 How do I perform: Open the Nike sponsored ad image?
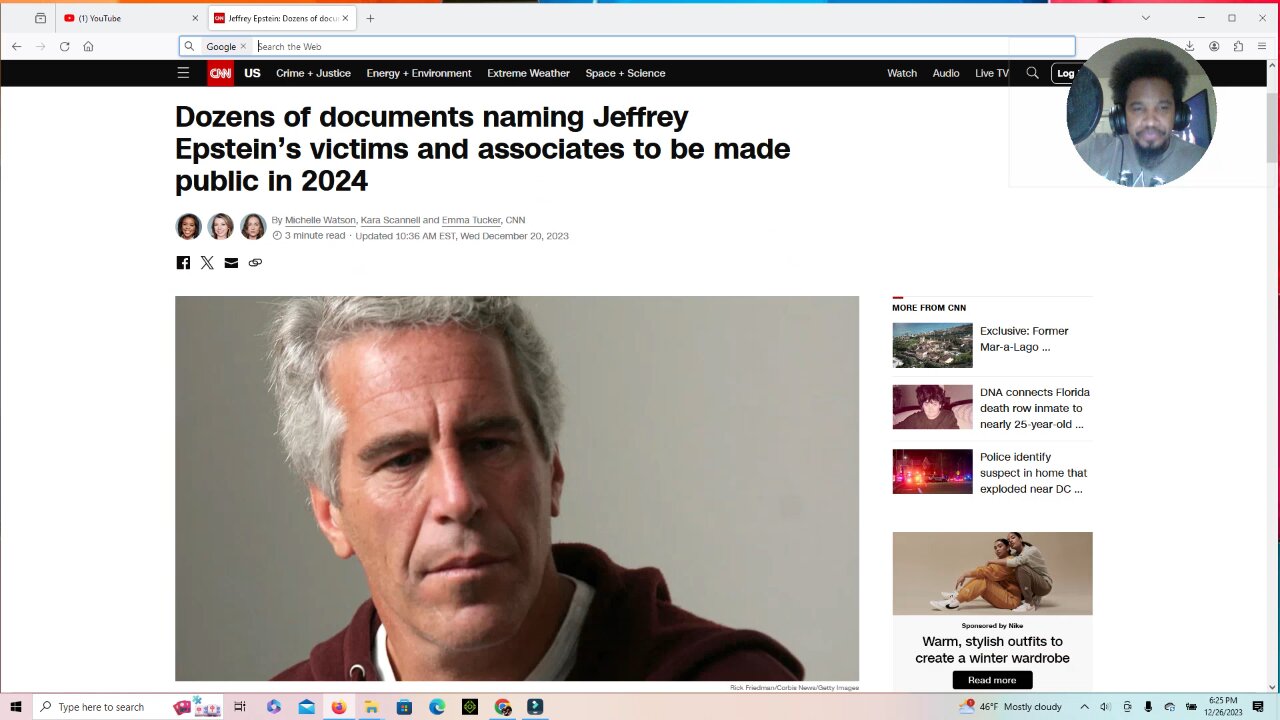(x=992, y=573)
